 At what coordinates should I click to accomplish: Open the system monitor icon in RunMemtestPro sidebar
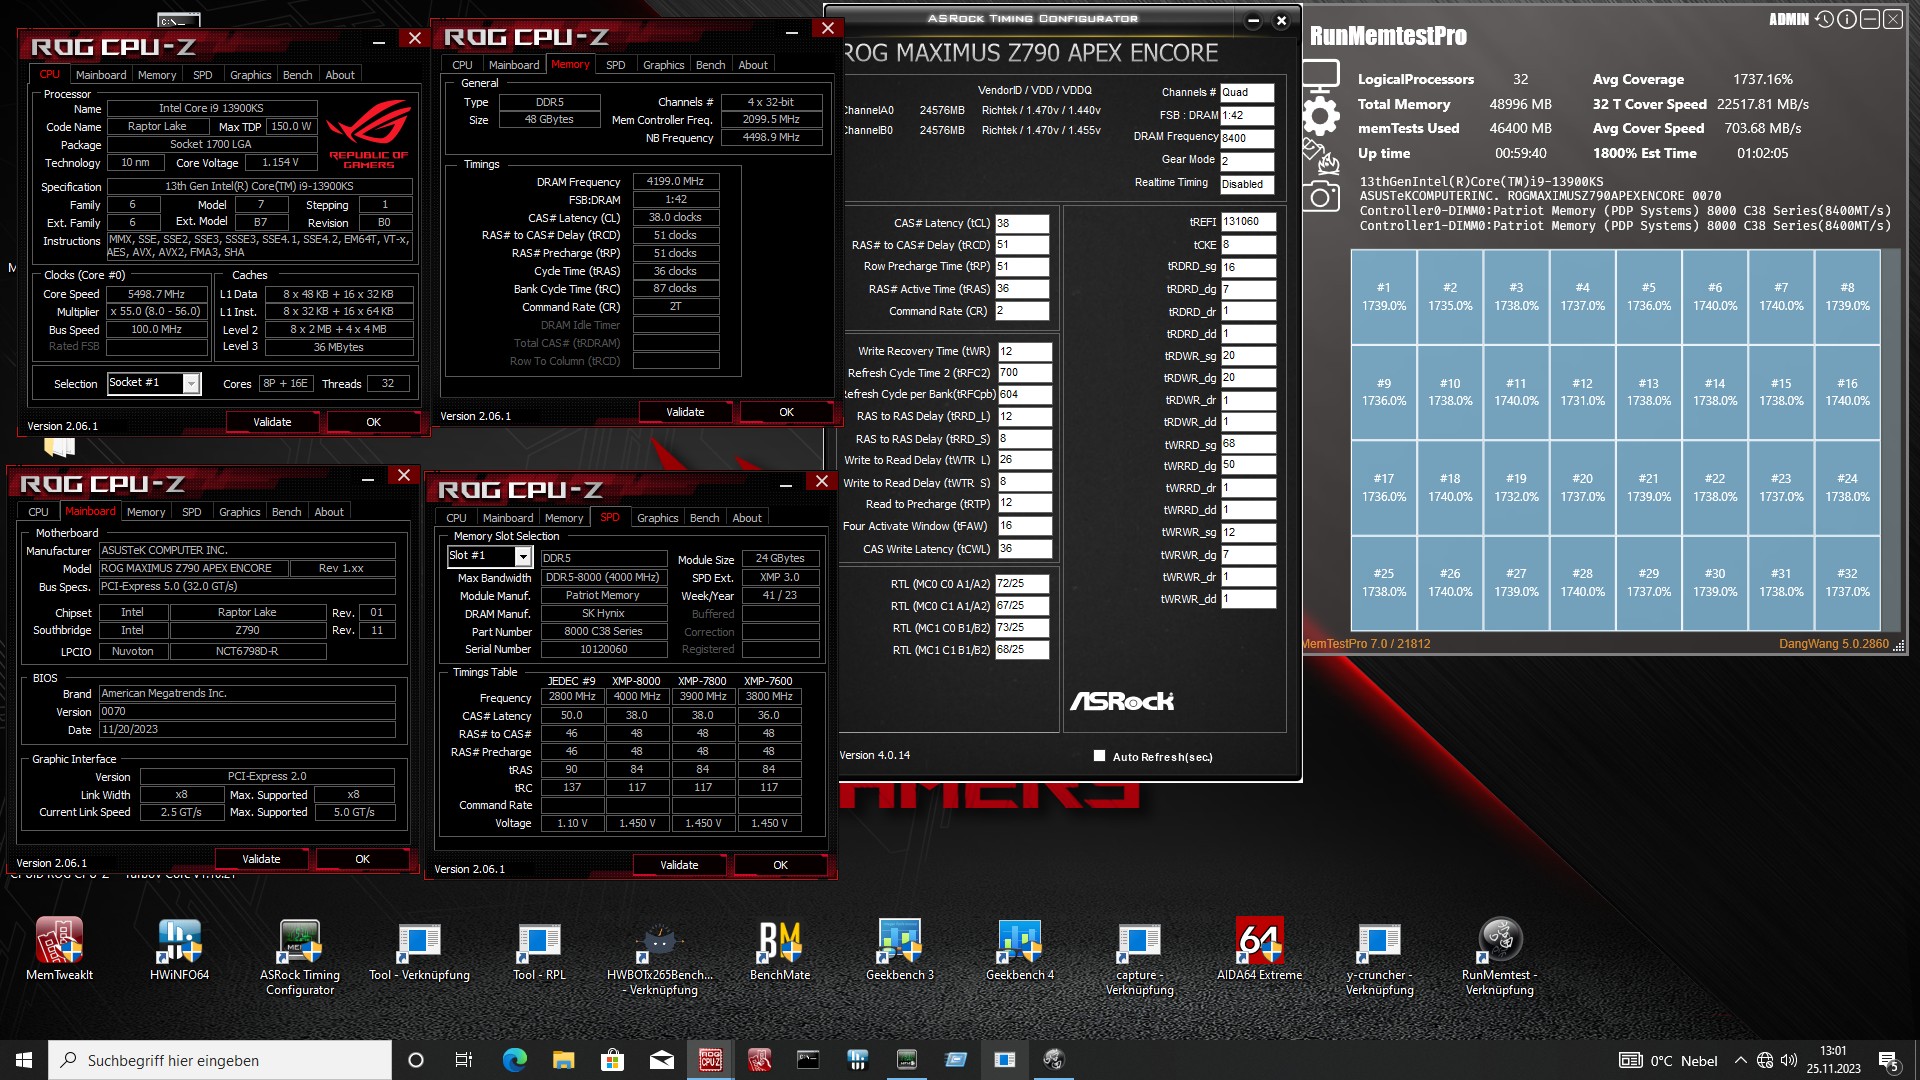(1320, 75)
